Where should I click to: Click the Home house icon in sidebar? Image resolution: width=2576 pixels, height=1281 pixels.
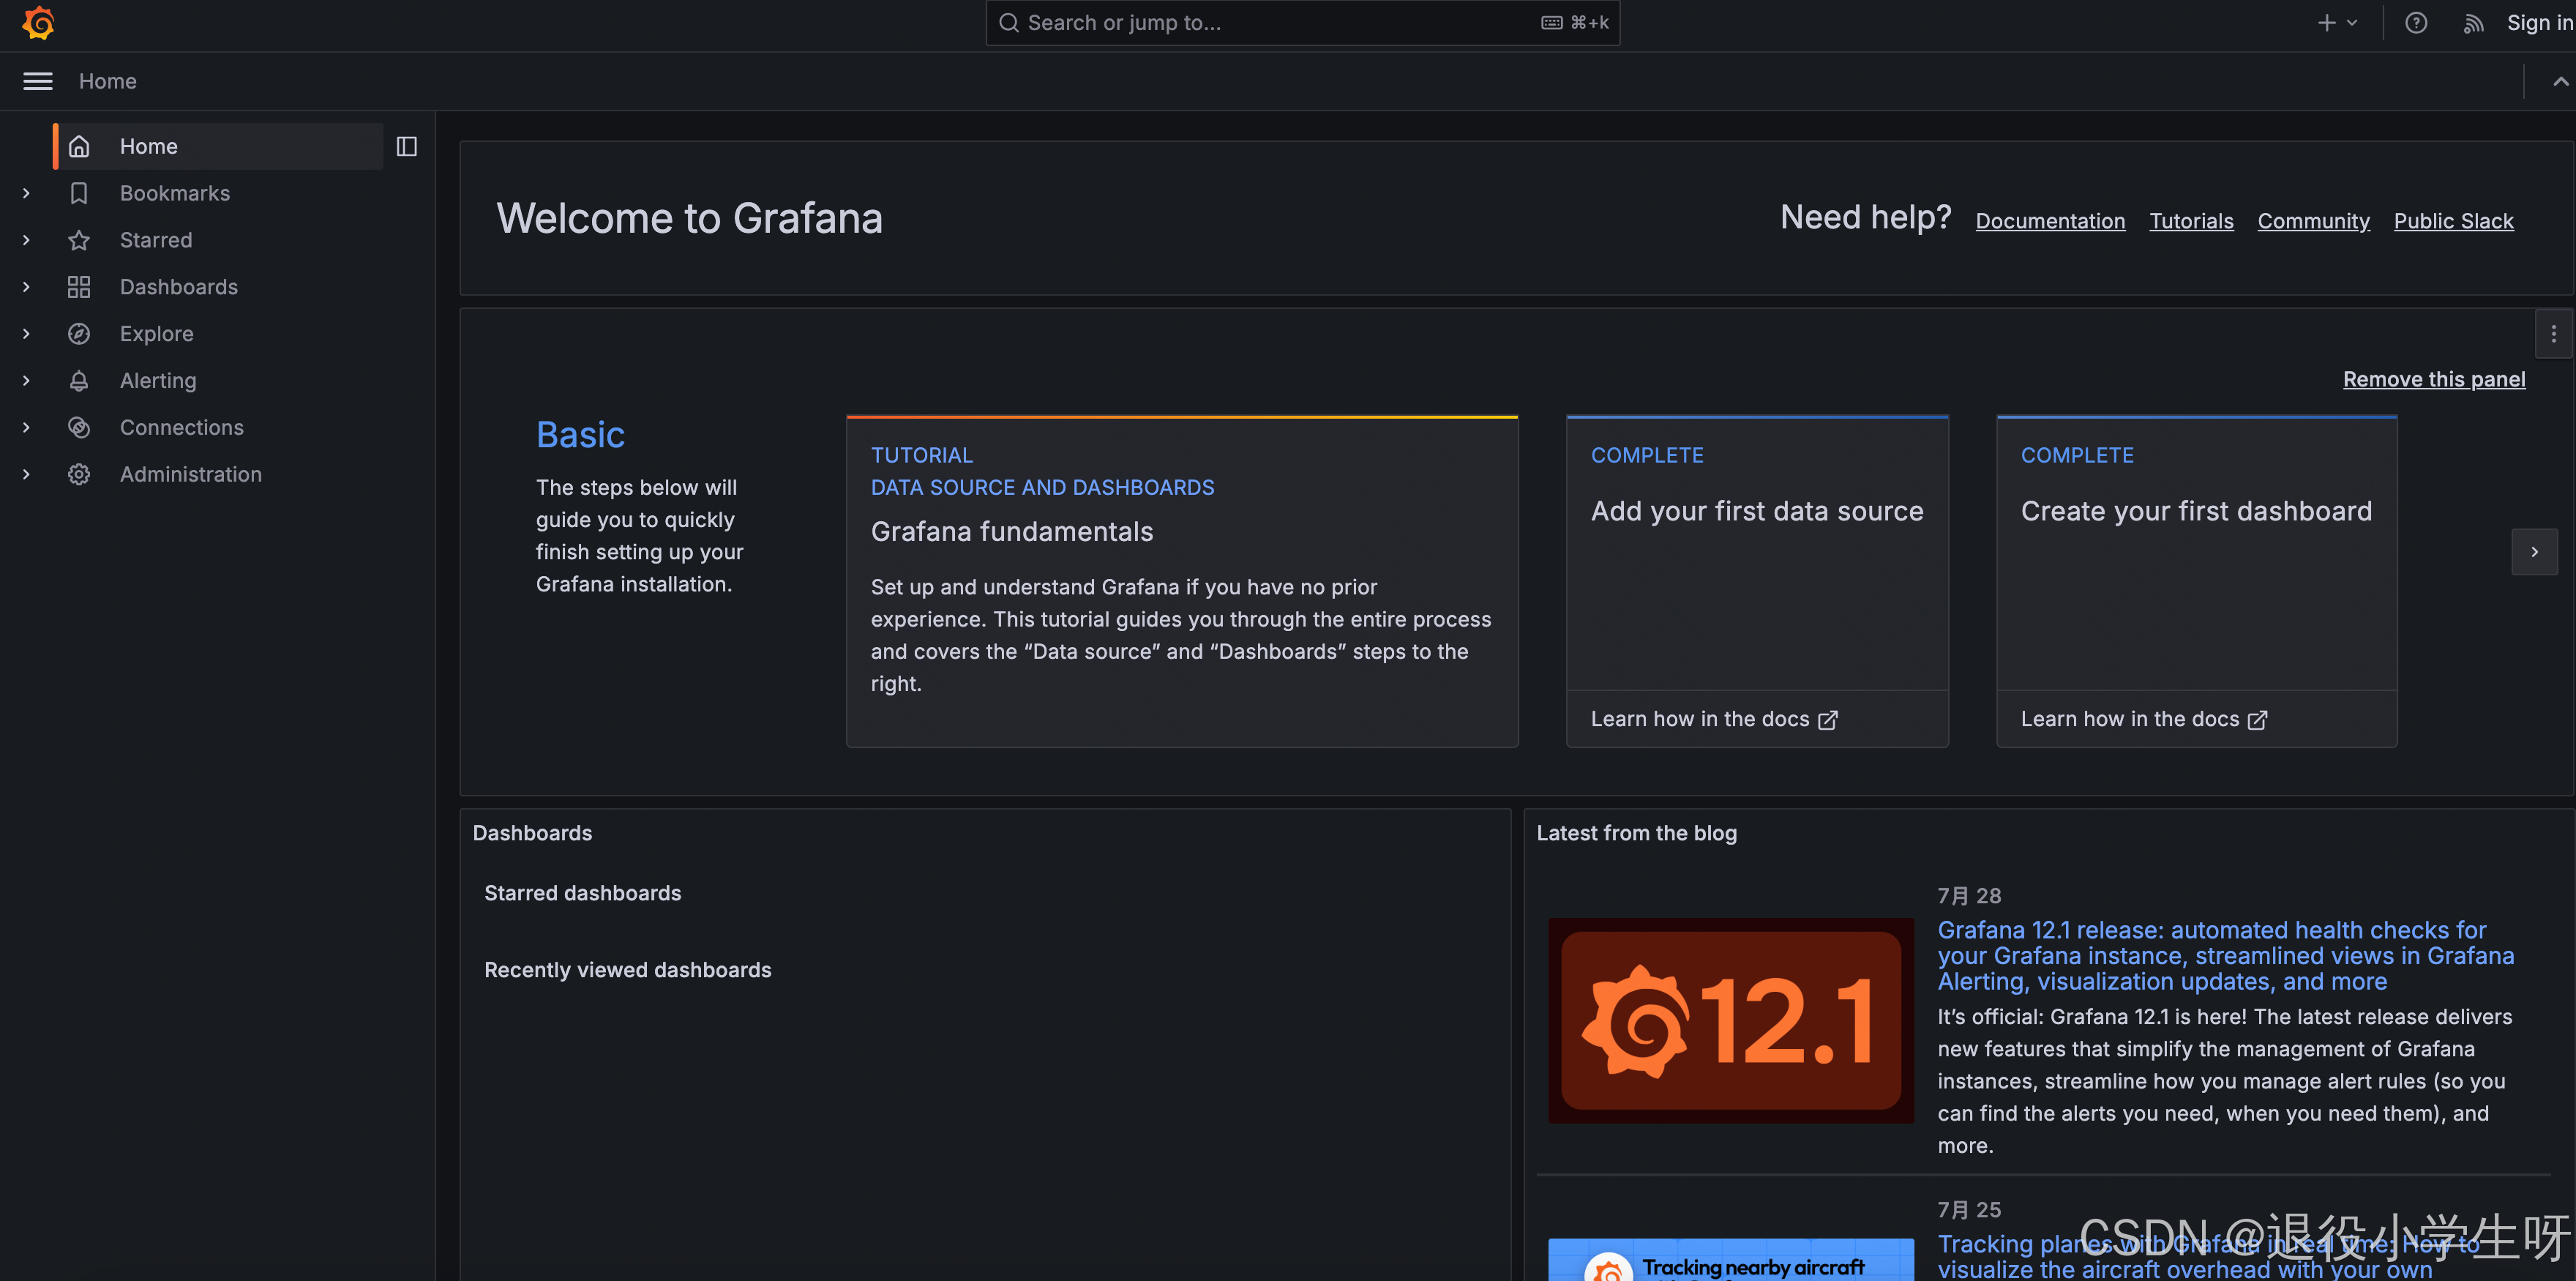[x=79, y=146]
